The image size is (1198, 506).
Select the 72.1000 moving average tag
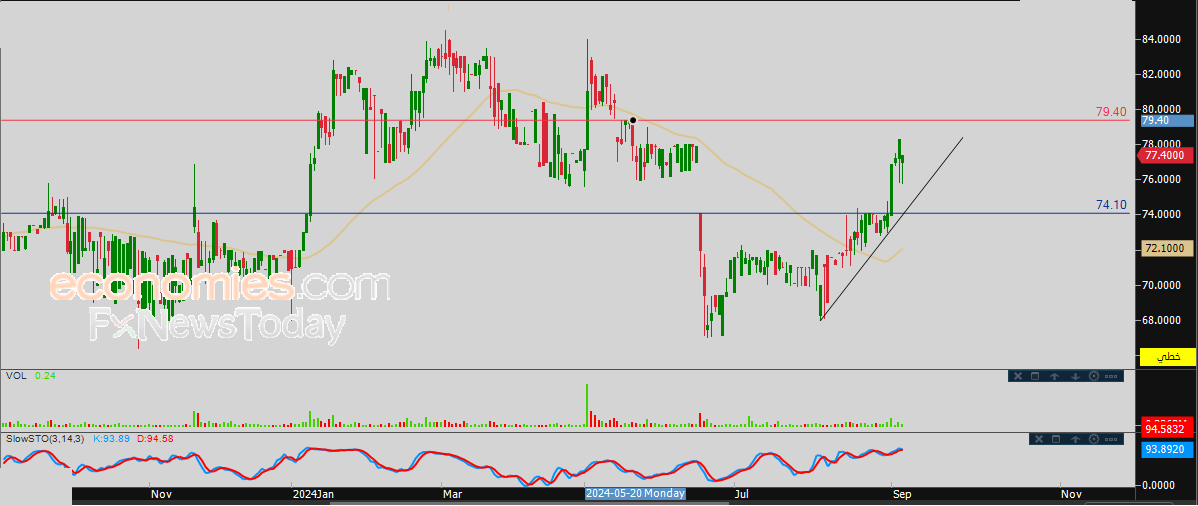1167,248
